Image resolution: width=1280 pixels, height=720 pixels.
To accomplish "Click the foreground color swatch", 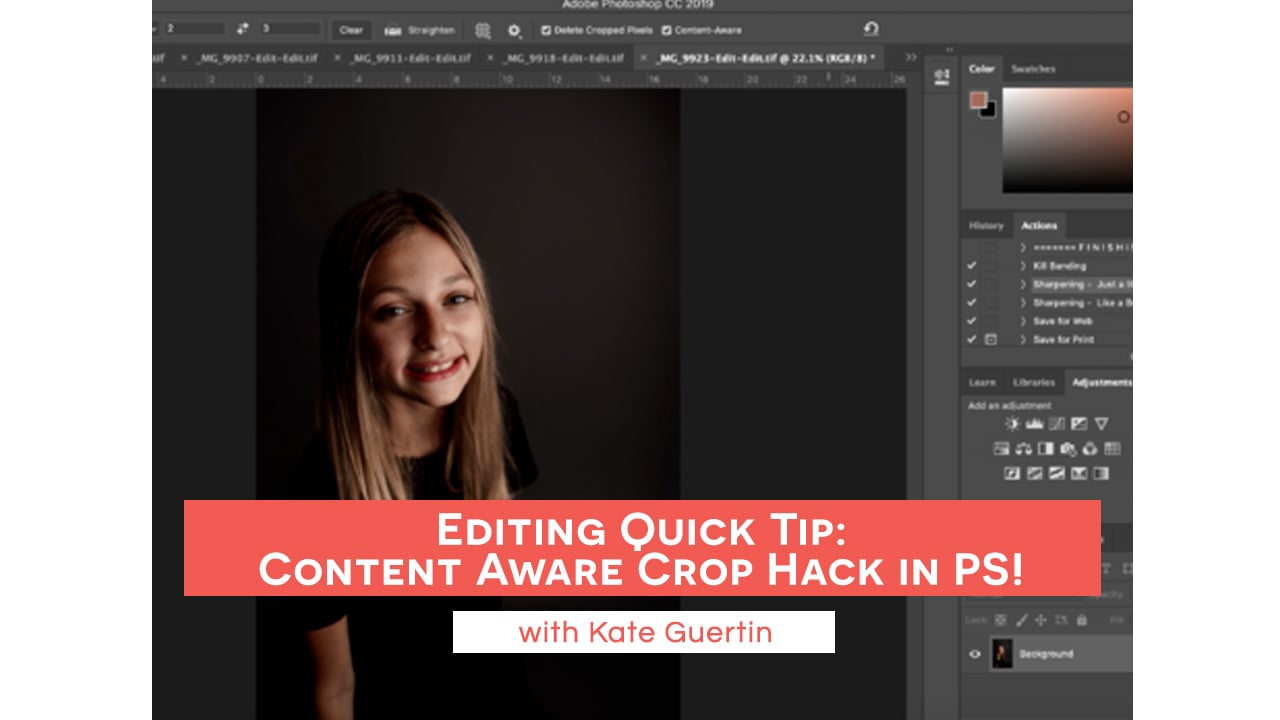I will pos(977,100).
